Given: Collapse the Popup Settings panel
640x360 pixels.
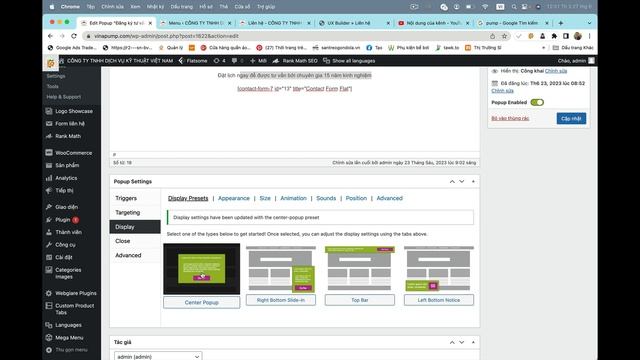Looking at the screenshot, I should [x=473, y=181].
